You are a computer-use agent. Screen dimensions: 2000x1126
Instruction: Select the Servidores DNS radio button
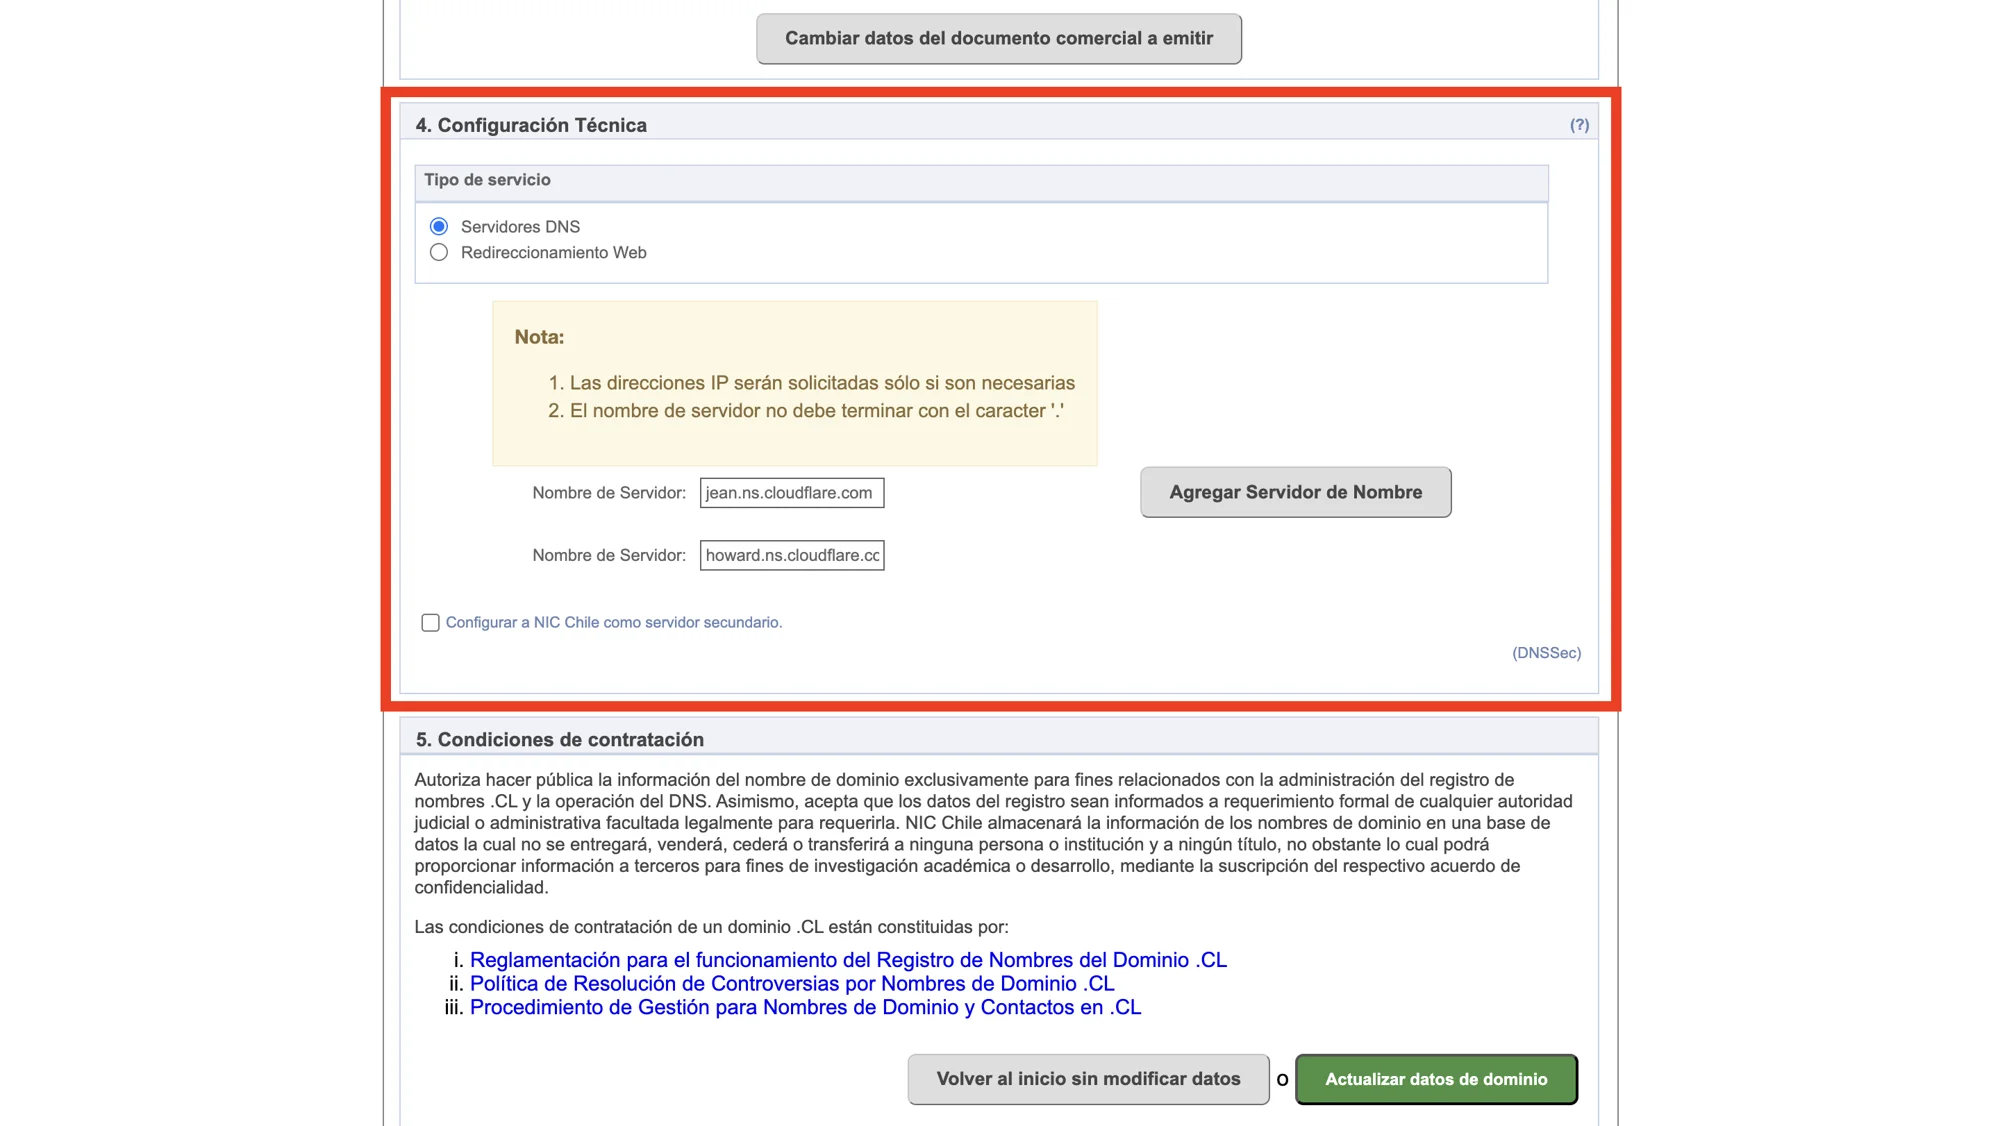[439, 226]
